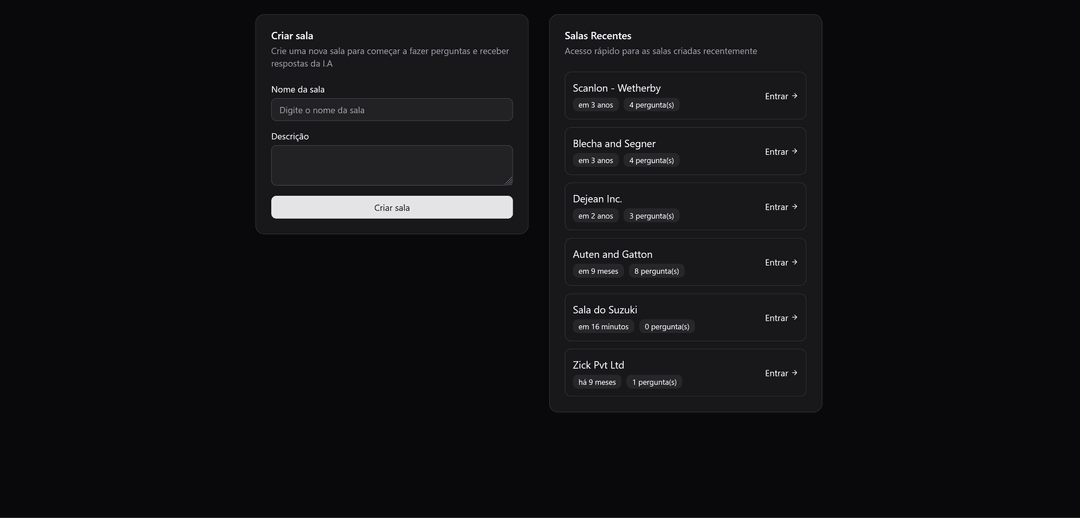Image resolution: width=1080 pixels, height=518 pixels.
Task: Click the arrow icon for Zick Pvt Ltd
Action: point(795,373)
